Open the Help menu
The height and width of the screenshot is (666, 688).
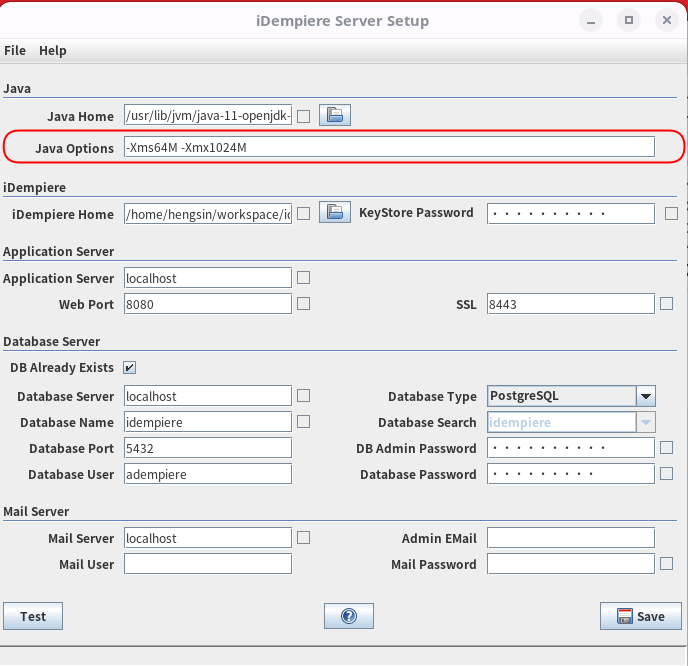(x=53, y=50)
